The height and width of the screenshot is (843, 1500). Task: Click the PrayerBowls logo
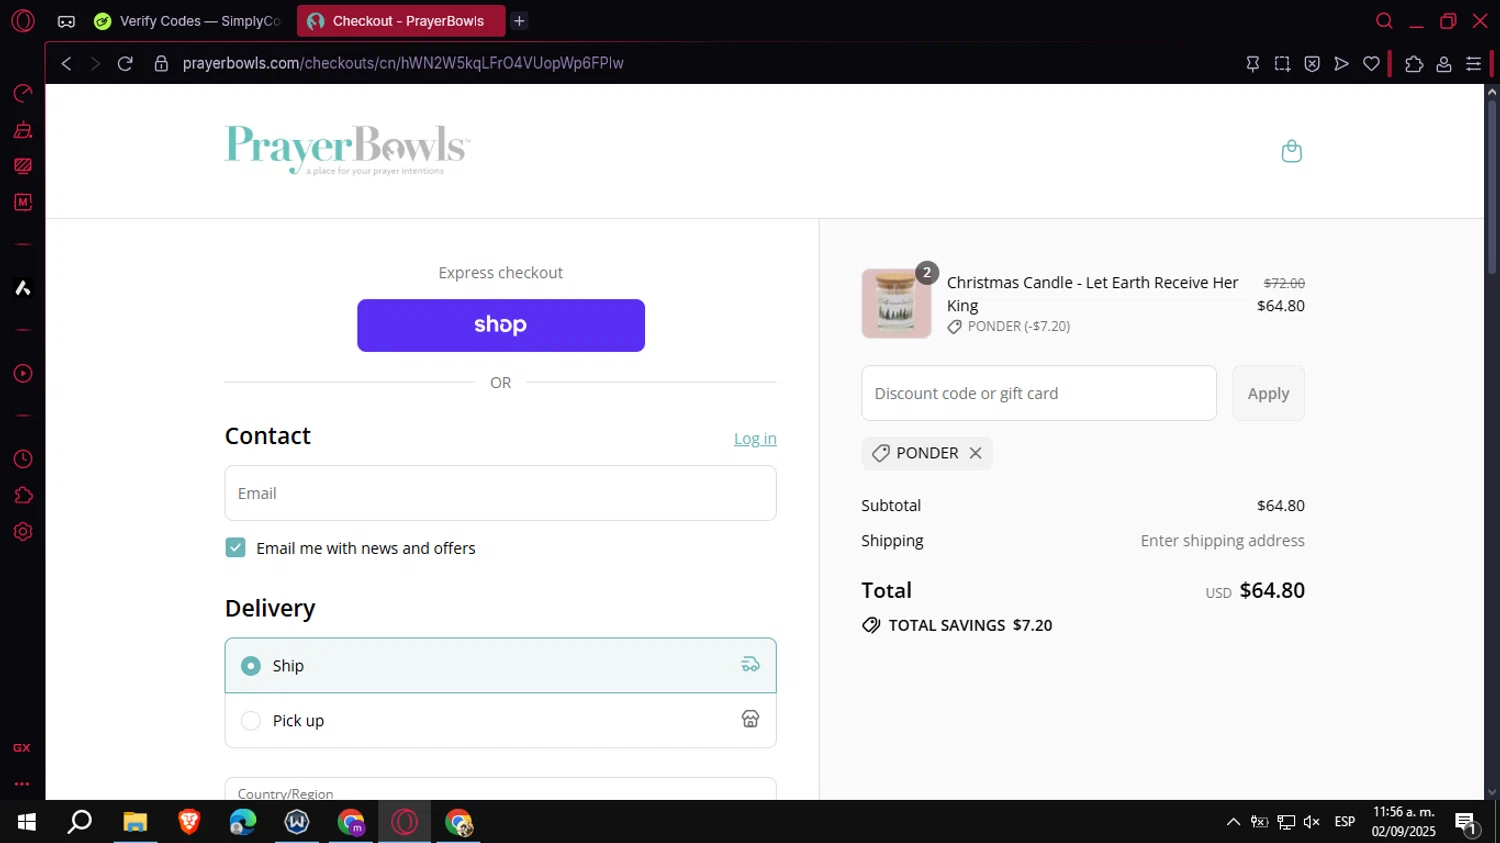347,150
